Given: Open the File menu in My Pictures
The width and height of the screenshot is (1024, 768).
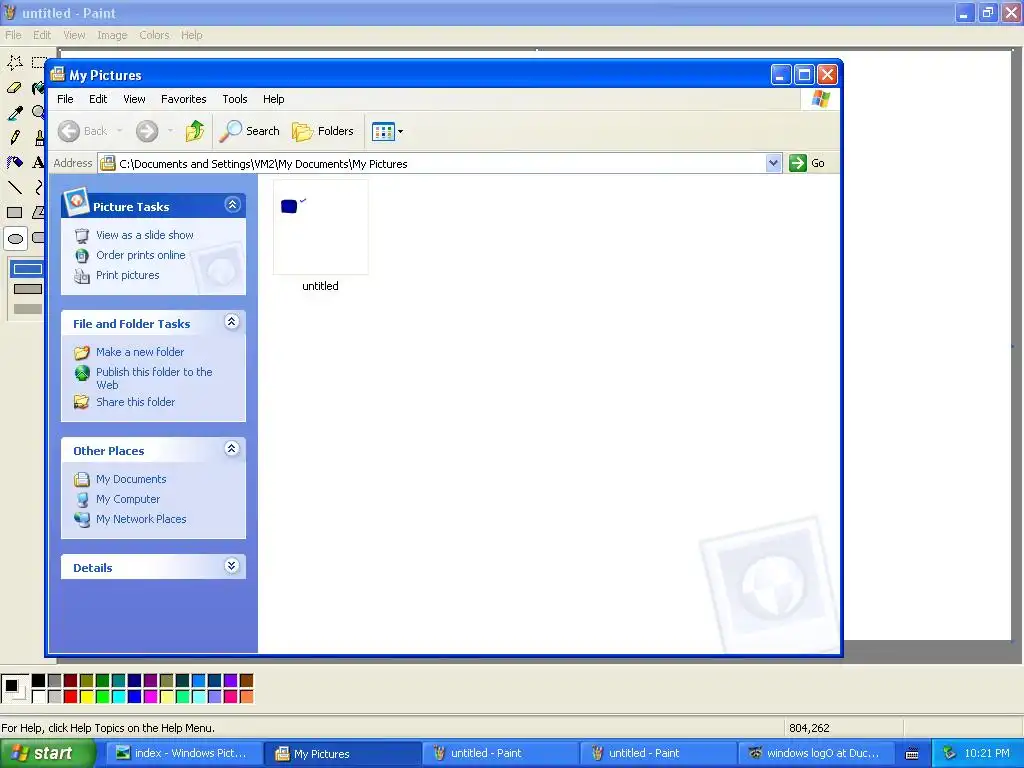Looking at the screenshot, I should [x=65, y=99].
